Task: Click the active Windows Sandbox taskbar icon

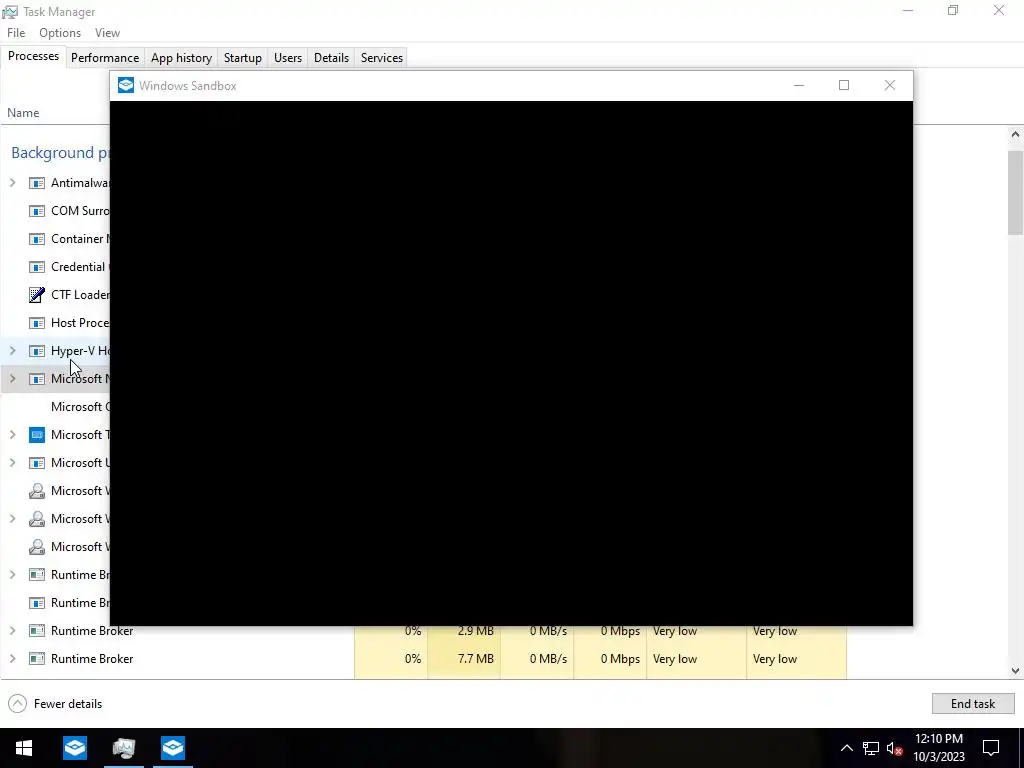Action: (x=172, y=748)
